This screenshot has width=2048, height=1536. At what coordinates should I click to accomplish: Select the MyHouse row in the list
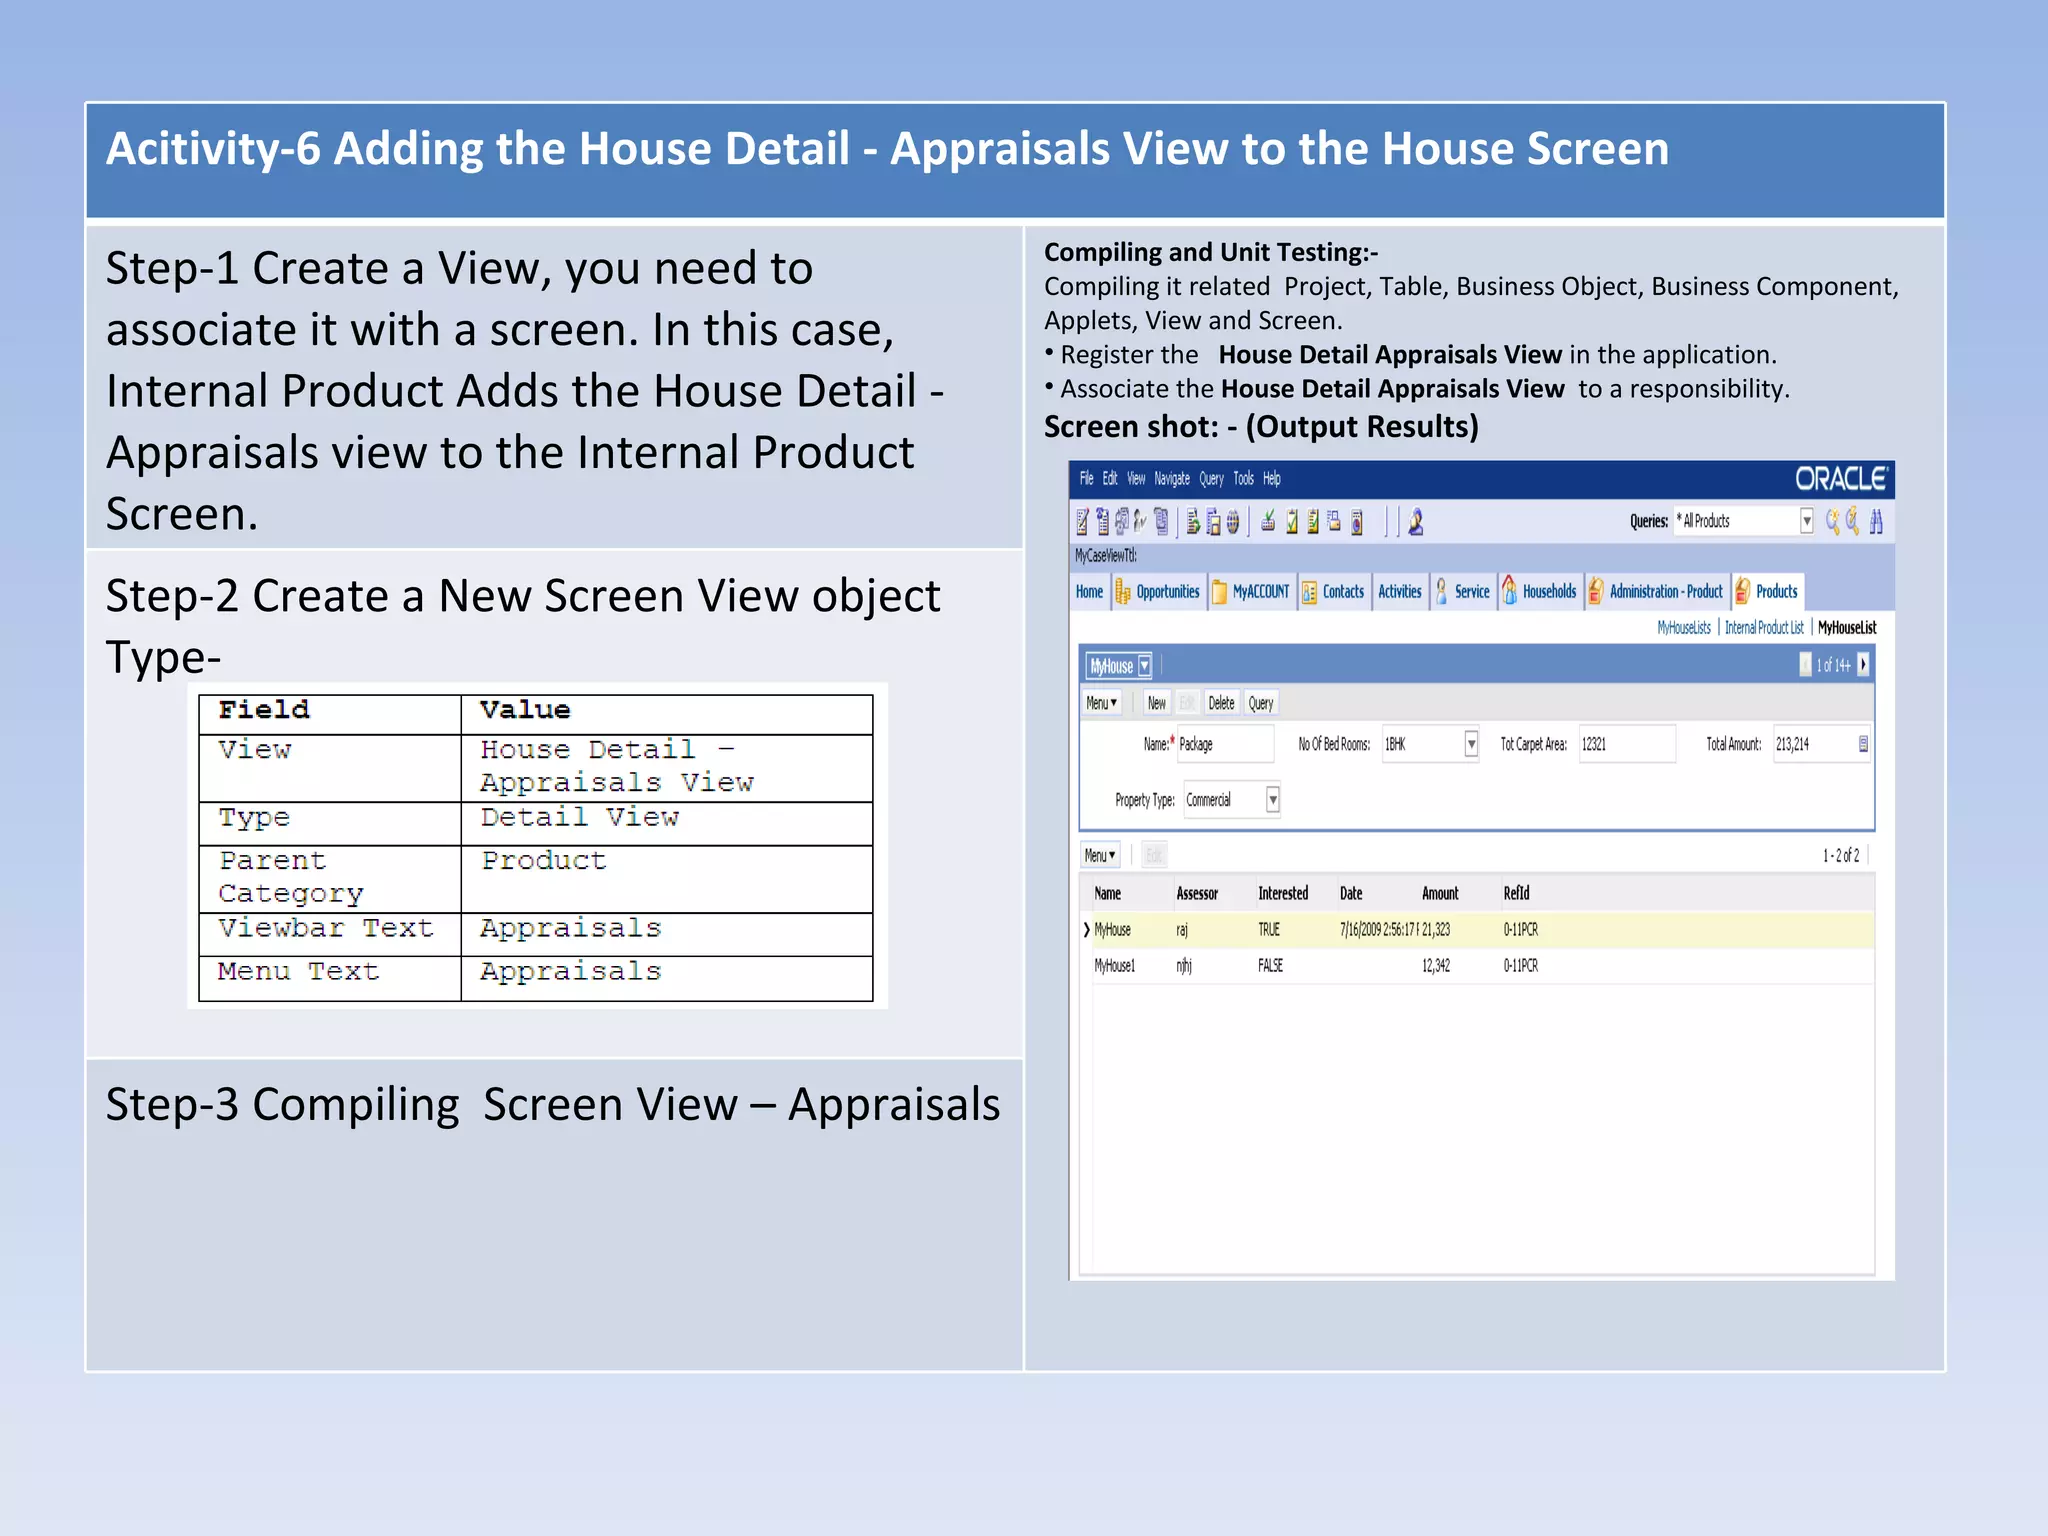(1477, 930)
